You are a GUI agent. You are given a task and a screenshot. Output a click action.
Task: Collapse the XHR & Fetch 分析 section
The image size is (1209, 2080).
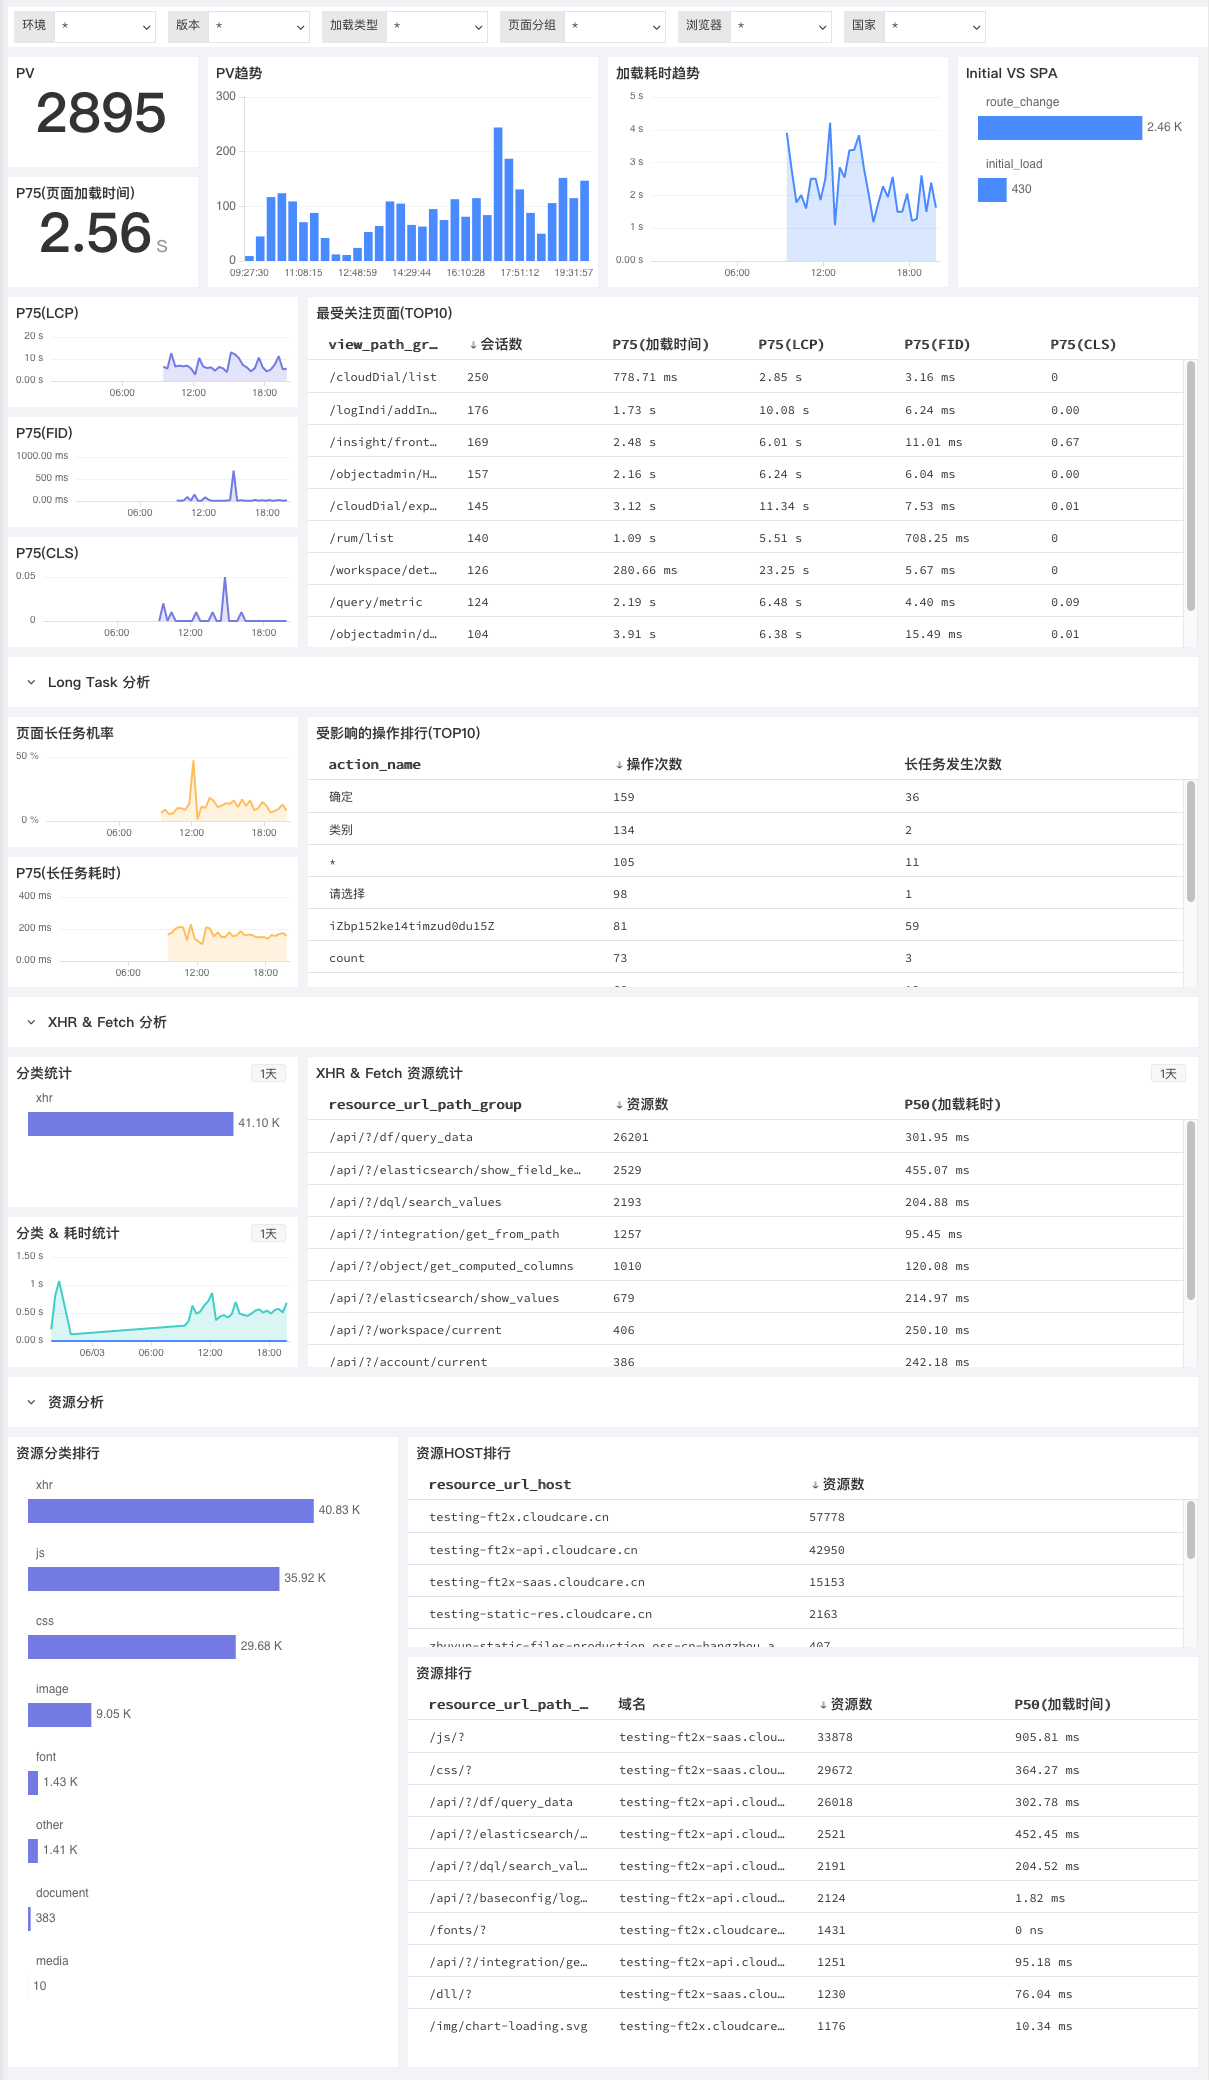[x=31, y=1022]
